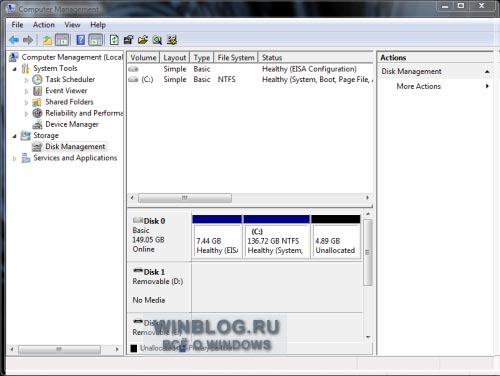Open the View menu
Screen dimensions: 500x376
pyautogui.click(x=72, y=25)
